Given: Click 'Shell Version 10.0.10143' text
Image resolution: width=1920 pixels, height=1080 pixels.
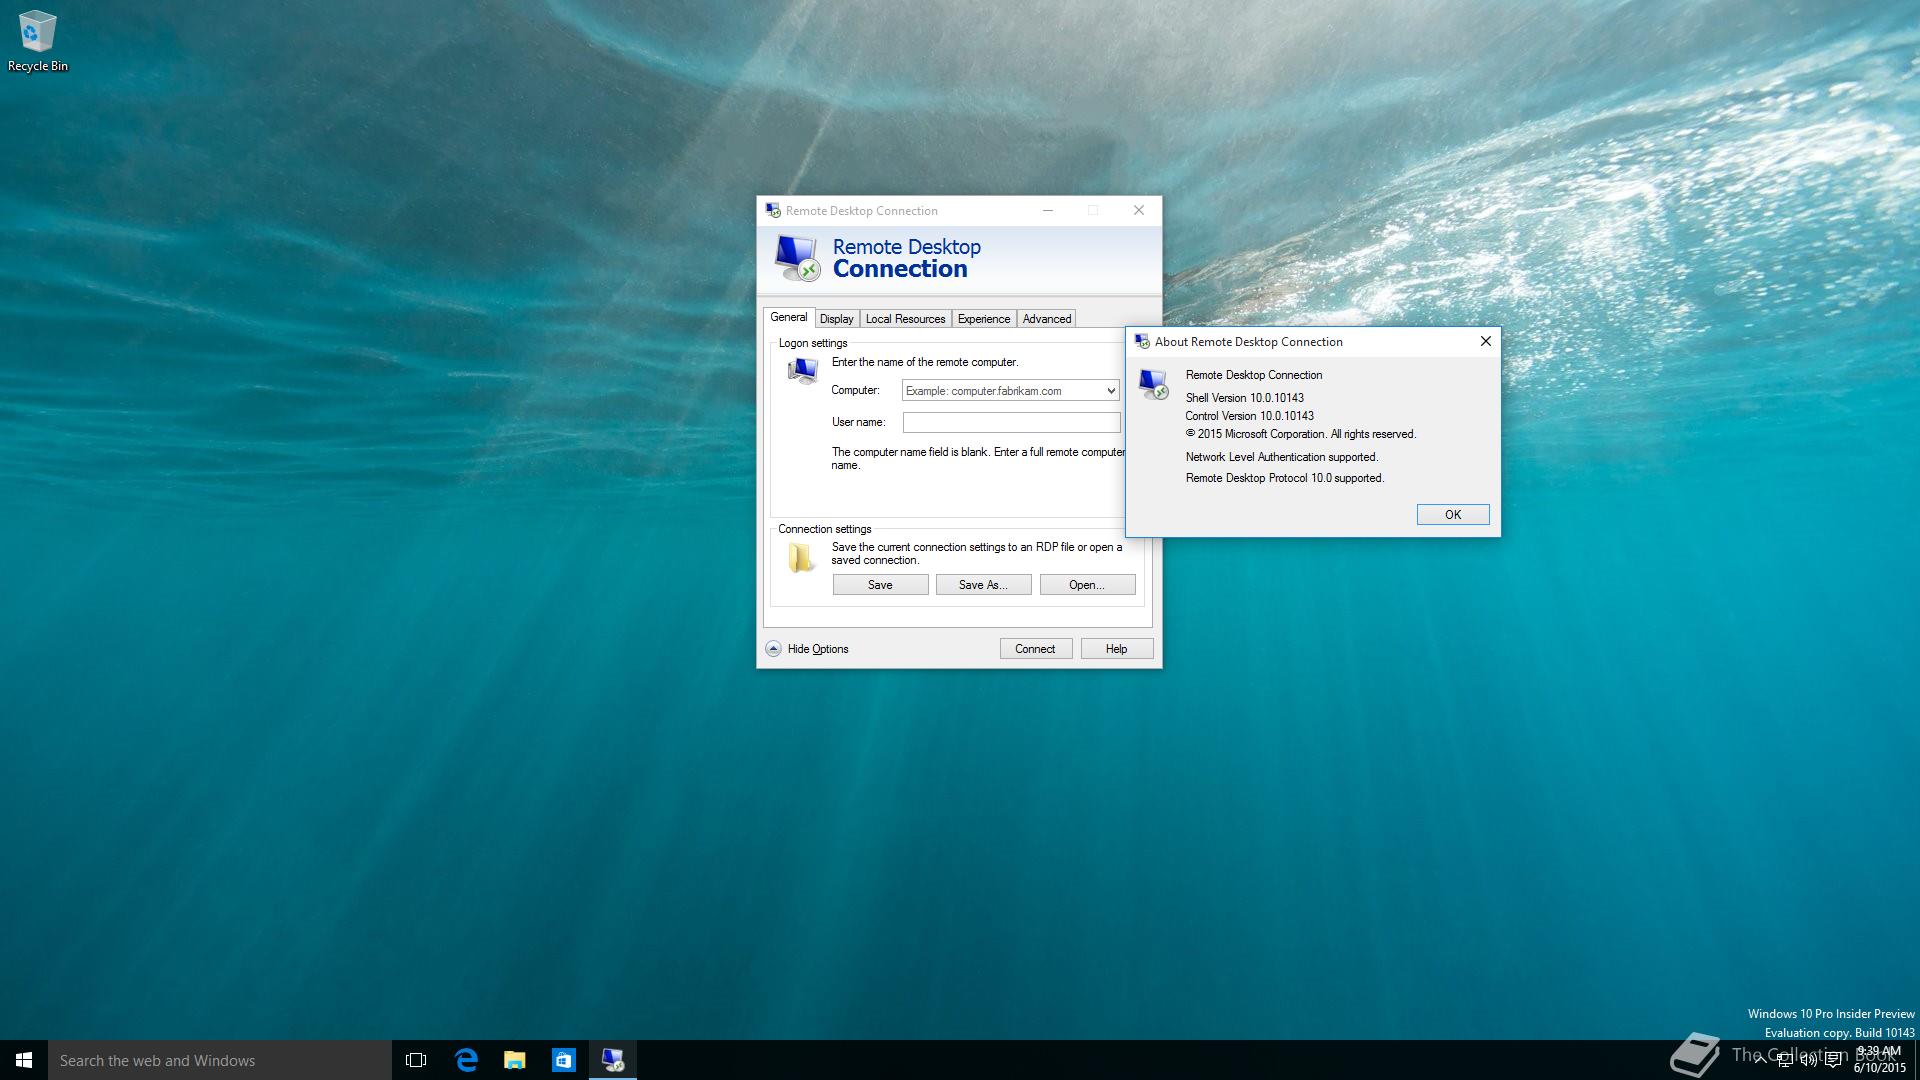Looking at the screenshot, I should 1244,398.
